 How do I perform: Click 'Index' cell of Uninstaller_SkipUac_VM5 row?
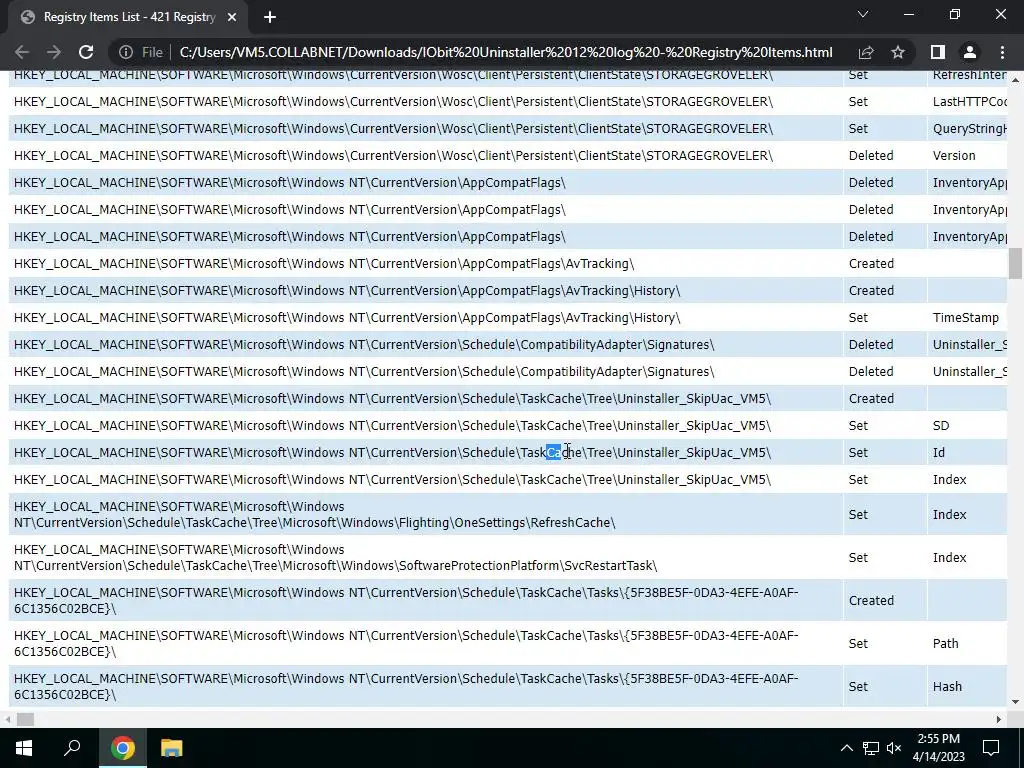[949, 479]
